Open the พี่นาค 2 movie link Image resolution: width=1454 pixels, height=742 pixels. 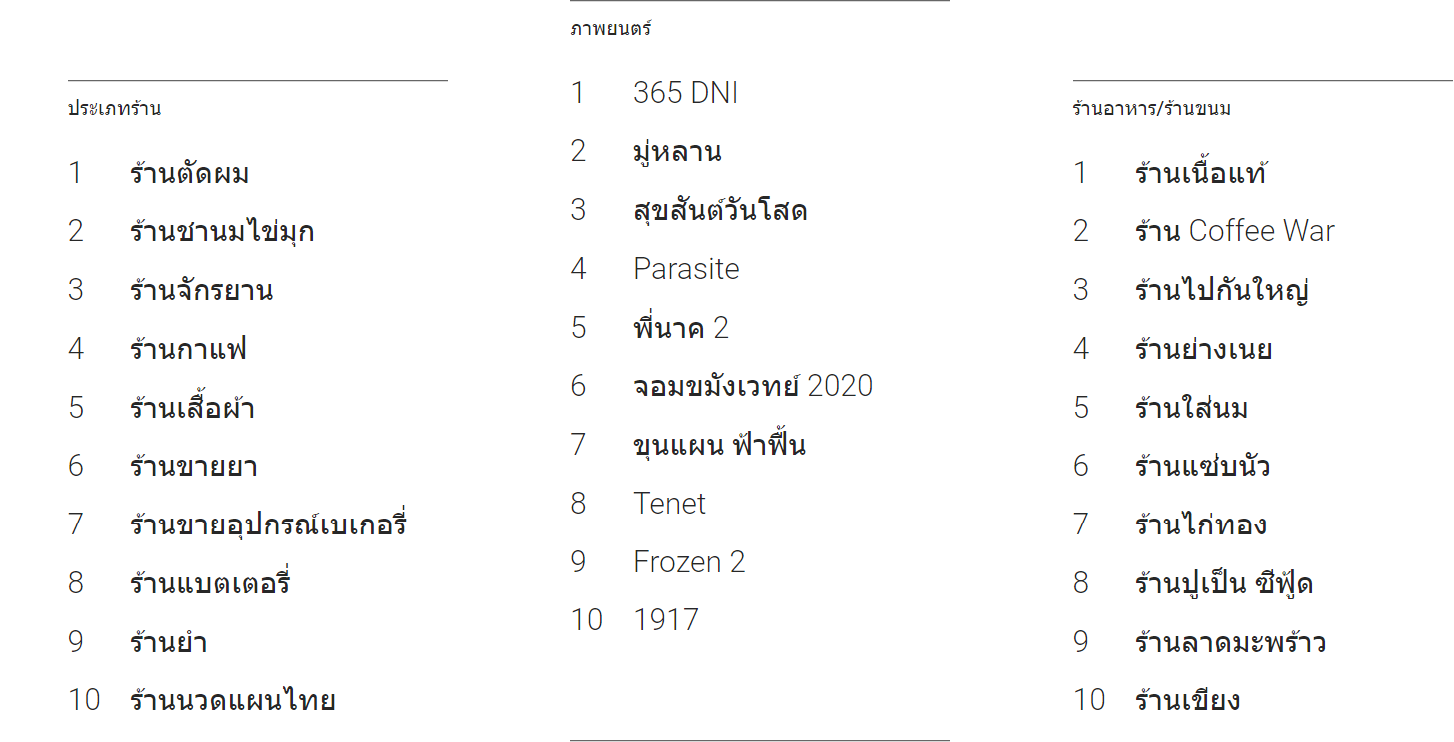click(x=680, y=328)
